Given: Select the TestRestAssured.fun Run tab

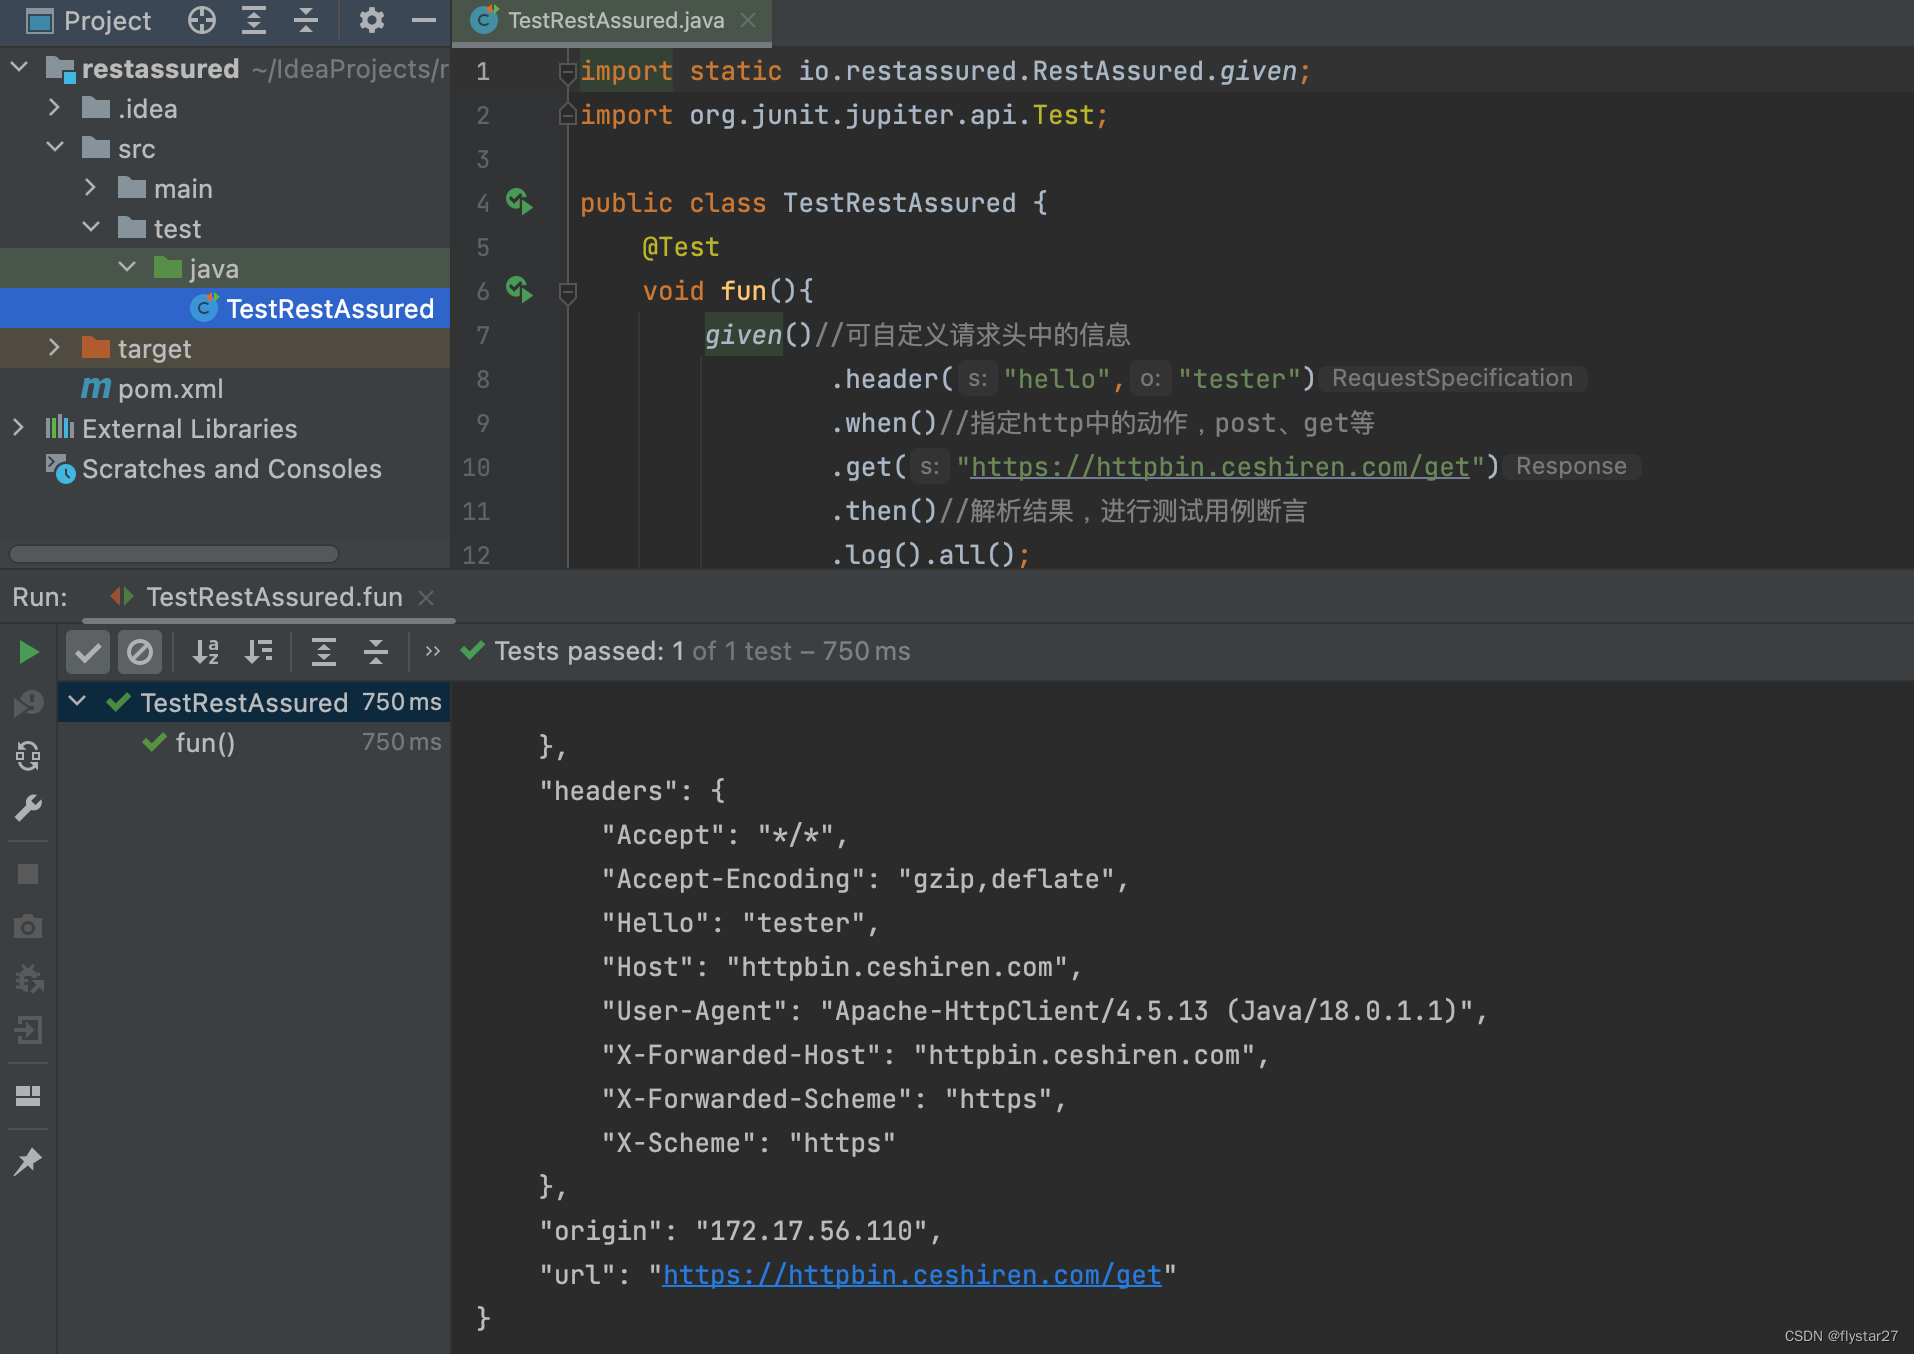Looking at the screenshot, I should (x=270, y=597).
